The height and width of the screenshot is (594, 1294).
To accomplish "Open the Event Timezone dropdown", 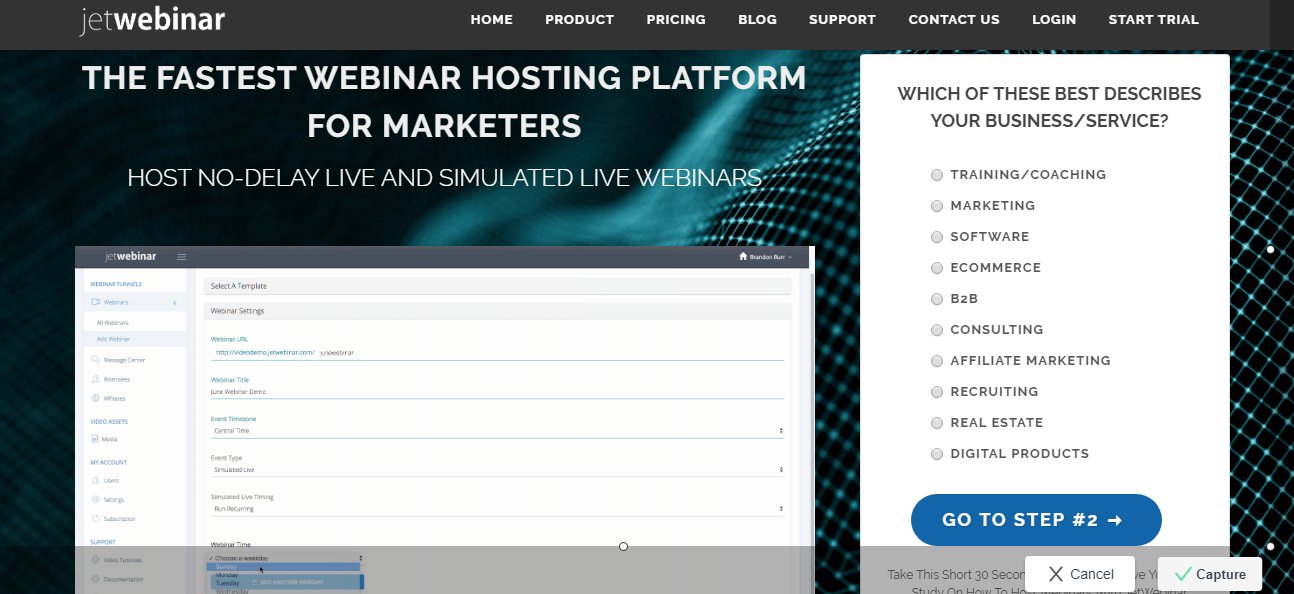I will 495,429.
